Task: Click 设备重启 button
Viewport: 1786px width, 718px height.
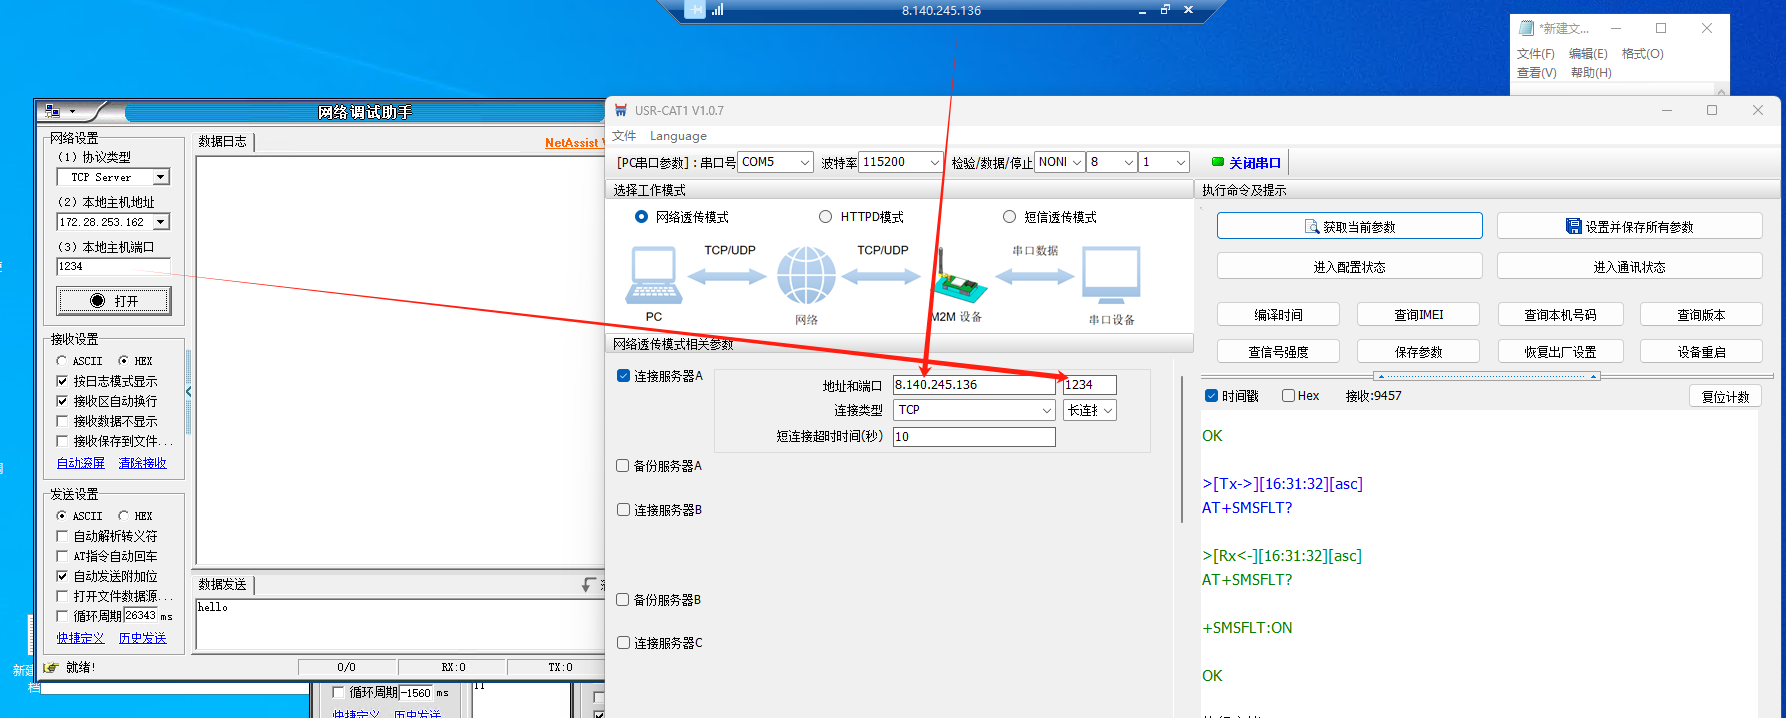Action: click(1701, 352)
